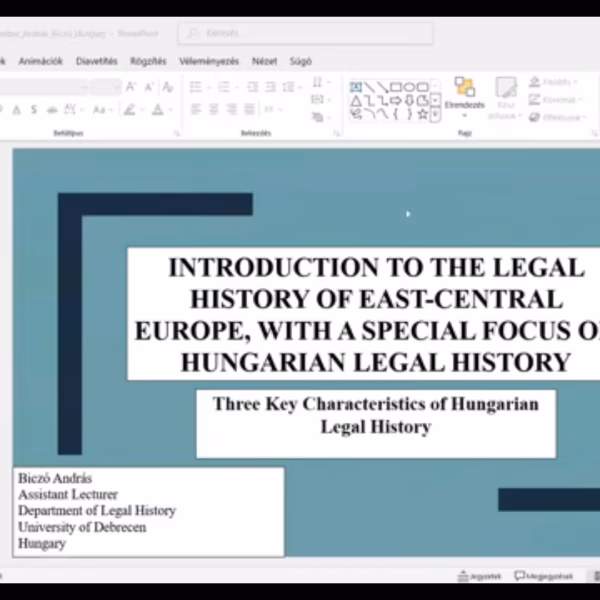
Task: Open character spacing AV dropdown
Action: pos(73,110)
